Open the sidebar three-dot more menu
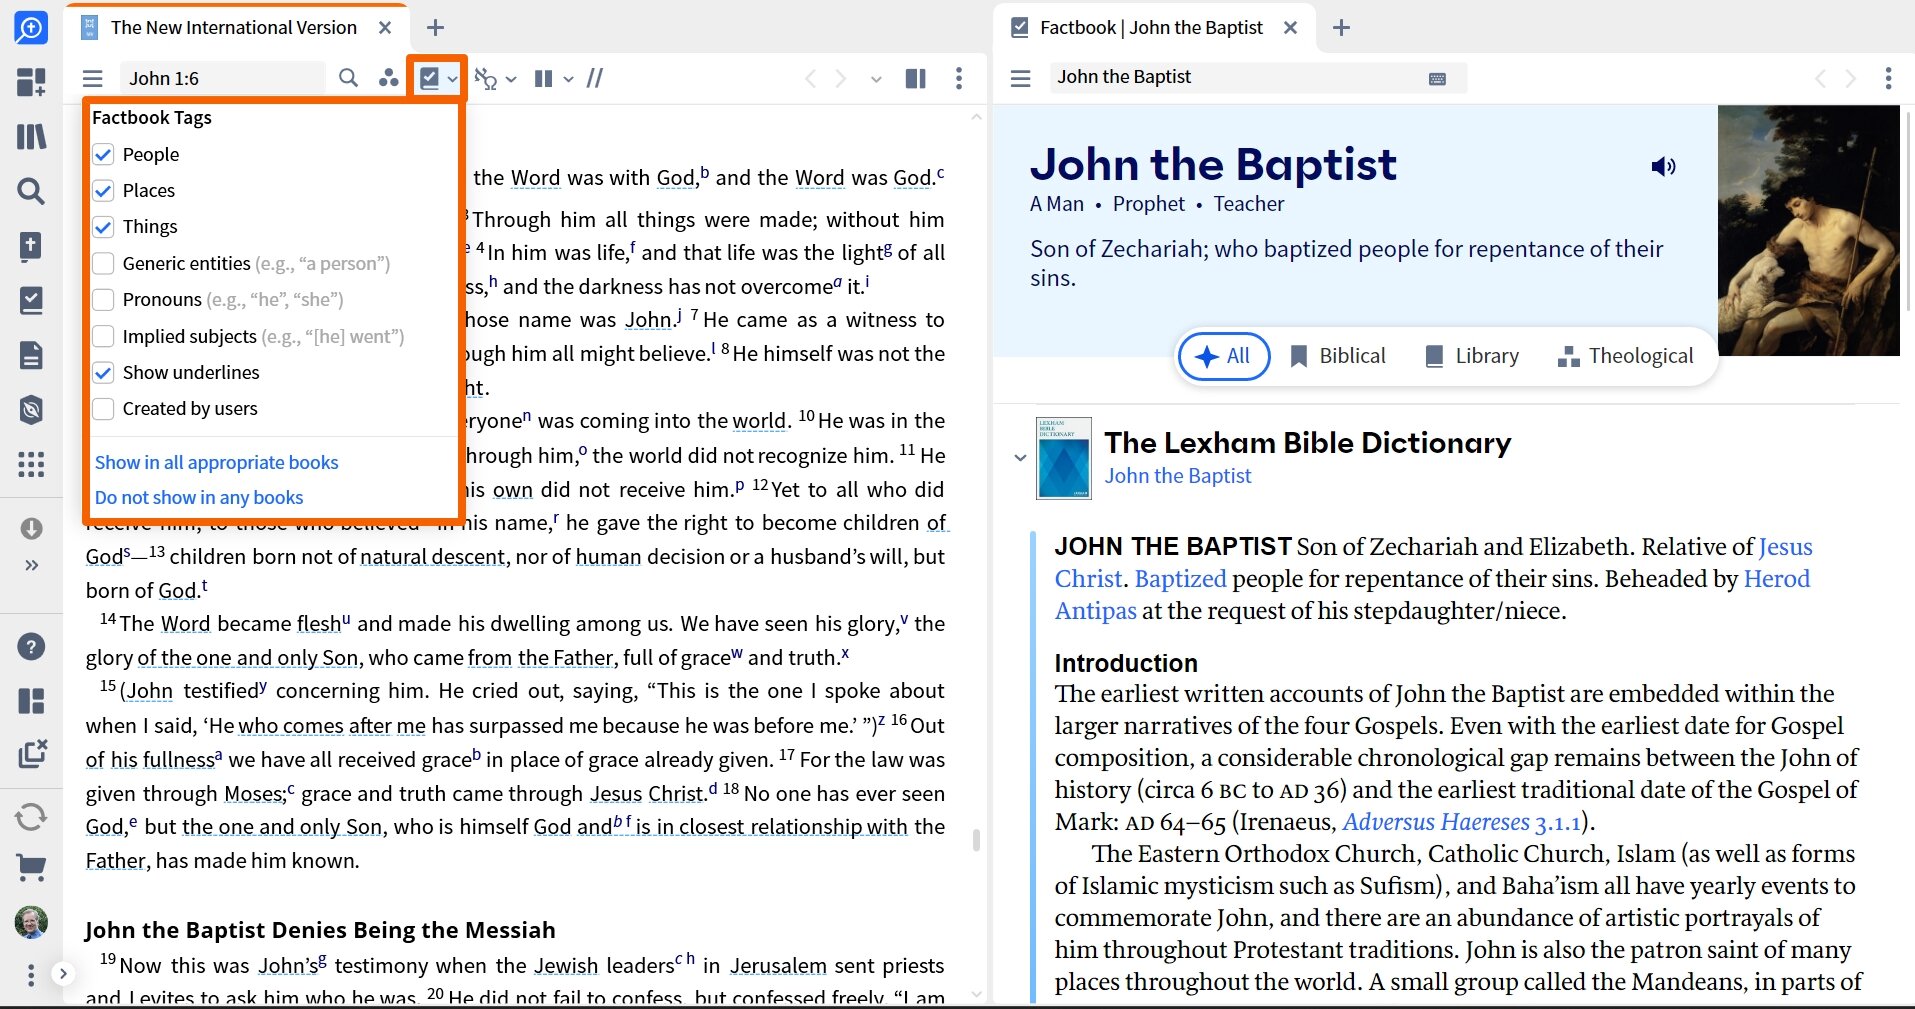This screenshot has width=1915, height=1009. coord(31,974)
